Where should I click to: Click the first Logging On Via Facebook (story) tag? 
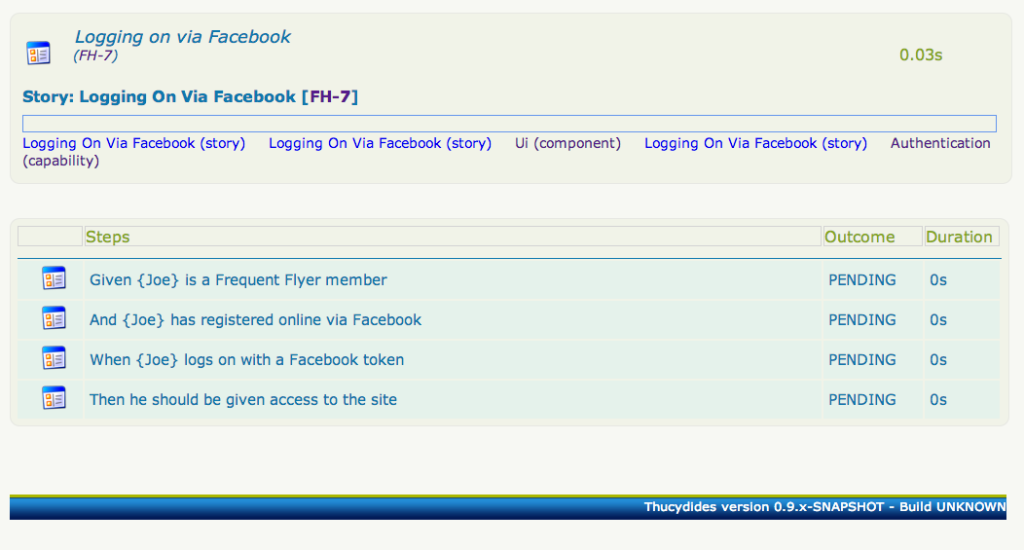point(133,143)
